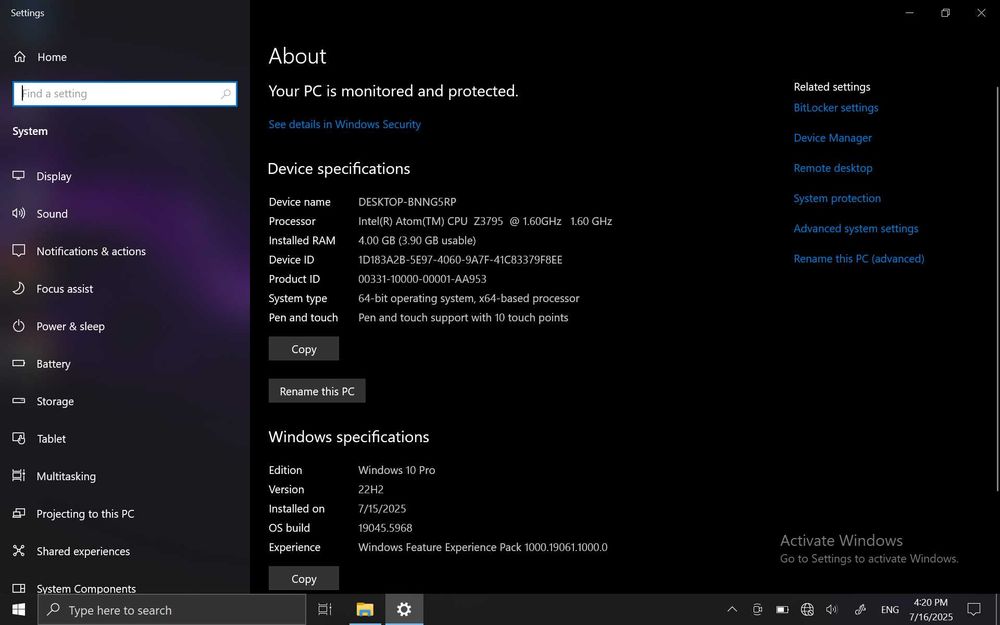Viewport: 1000px width, 625px height.
Task: Open Task View from the taskbar
Action: pos(325,610)
